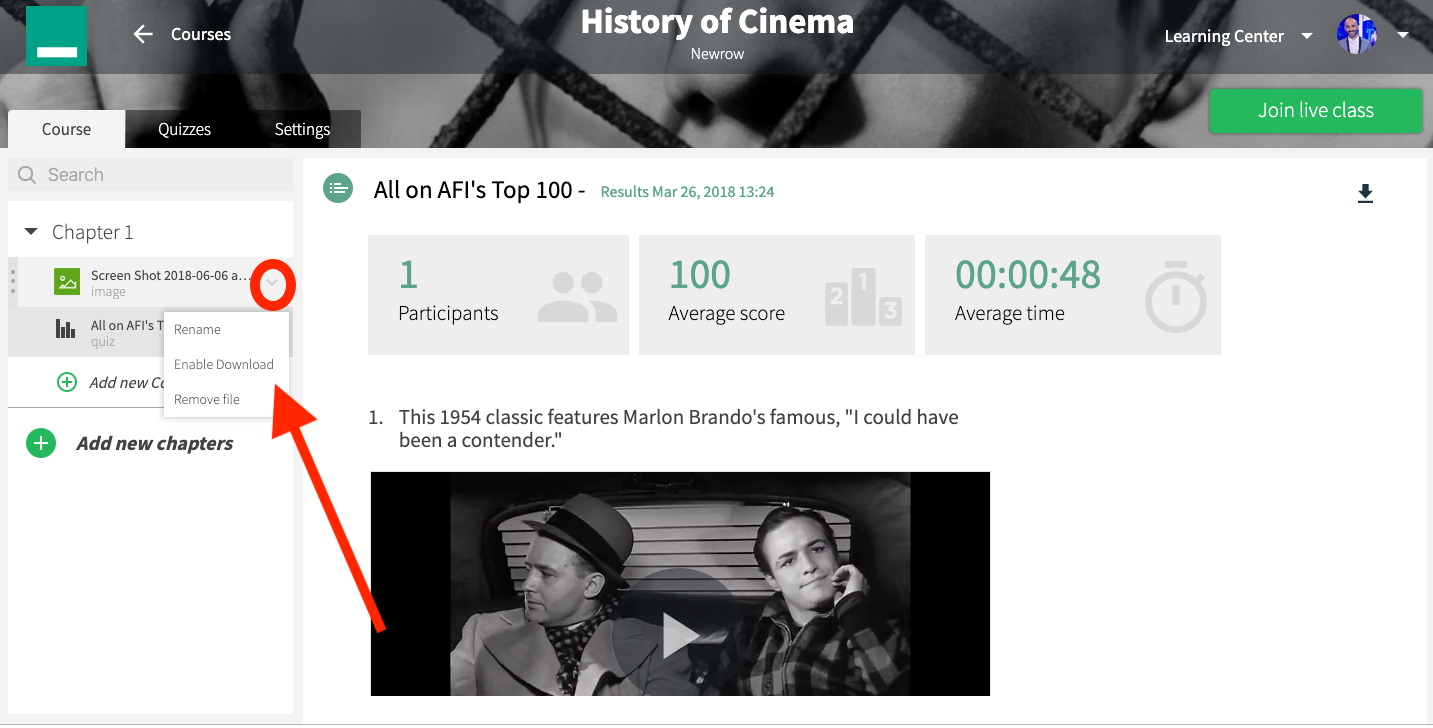The image size is (1433, 728).
Task: Click the back arrow next to Courses
Action: 143,34
